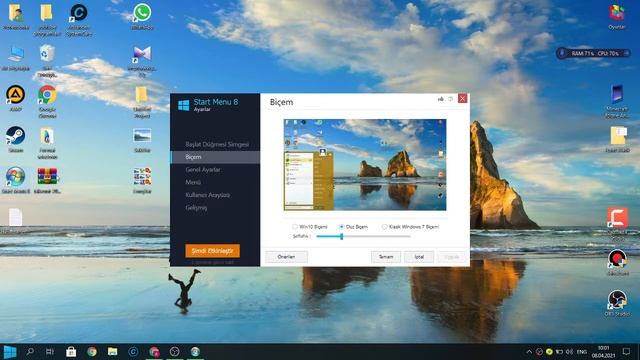The image size is (640, 360).
Task: Close the Start Menu 8 settings dialog
Action: (x=462, y=98)
